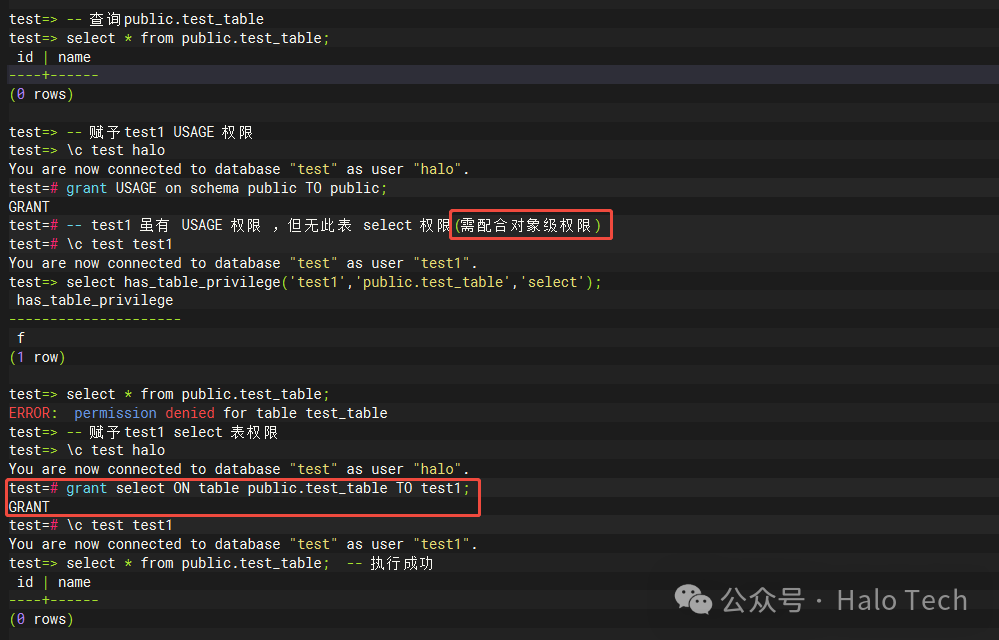999x640 pixels.
Task: Click the comment "-- 赋予test1 select 表权限"
Action: (x=173, y=432)
